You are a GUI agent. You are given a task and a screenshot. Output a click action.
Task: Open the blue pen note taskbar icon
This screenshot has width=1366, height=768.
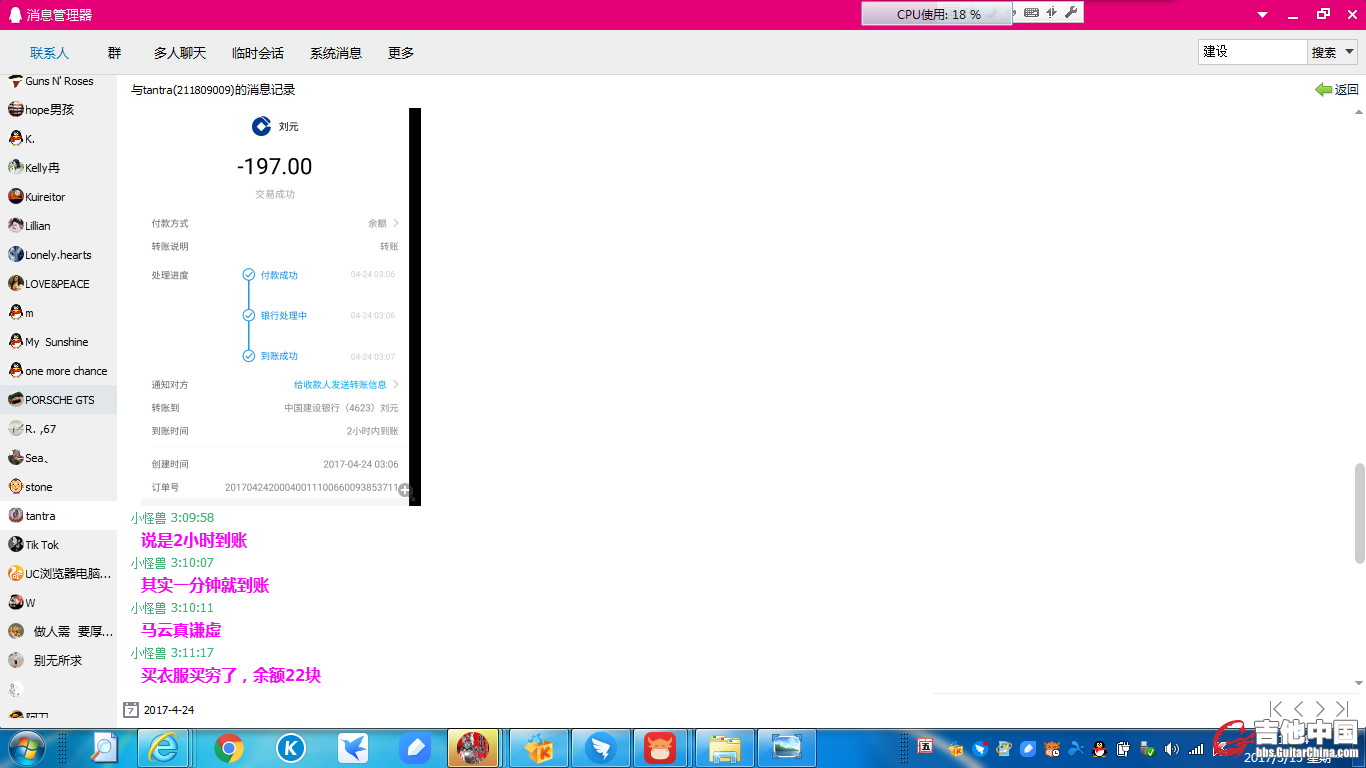pos(414,748)
